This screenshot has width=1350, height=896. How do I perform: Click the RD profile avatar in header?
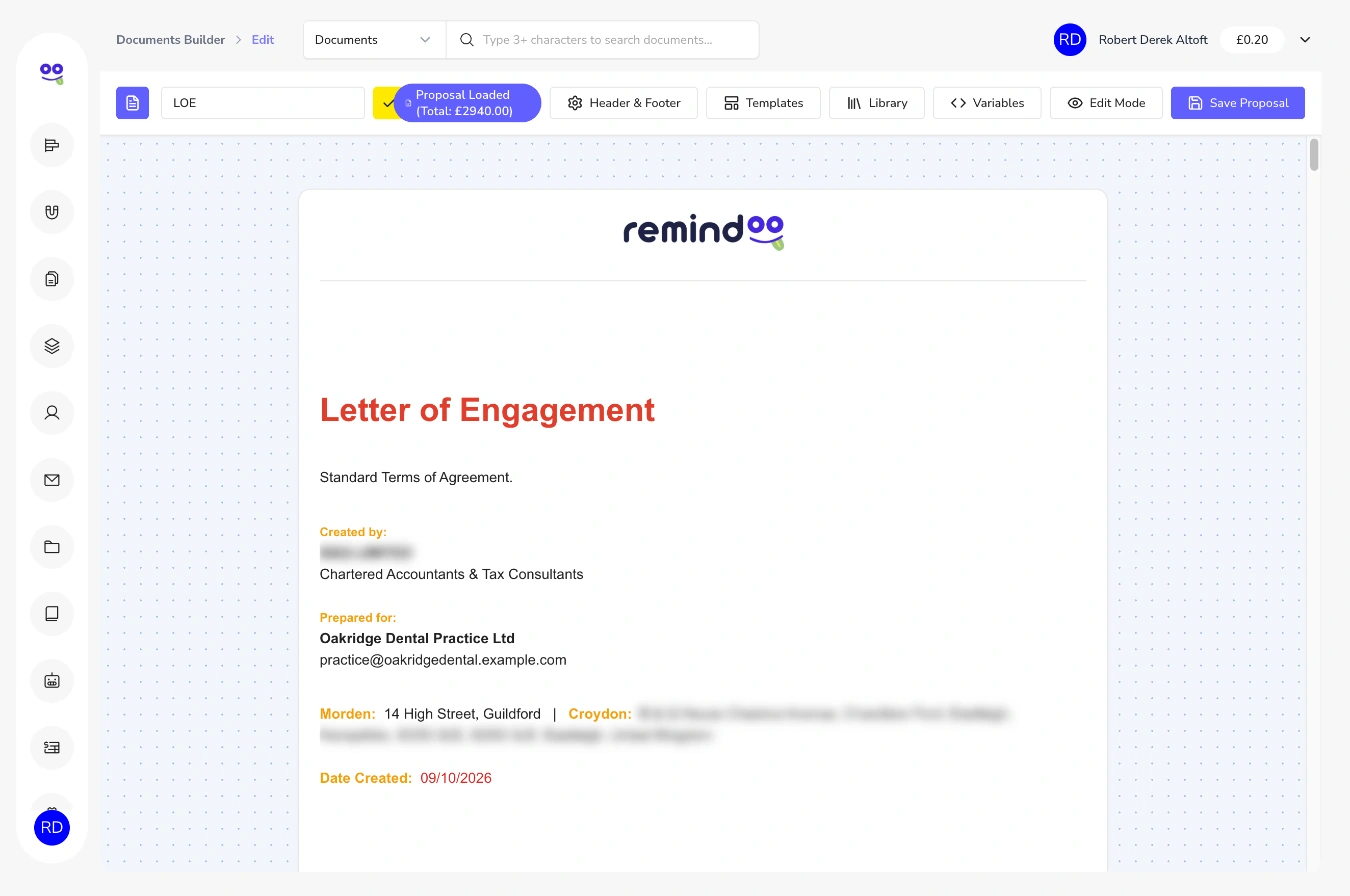click(x=1070, y=40)
